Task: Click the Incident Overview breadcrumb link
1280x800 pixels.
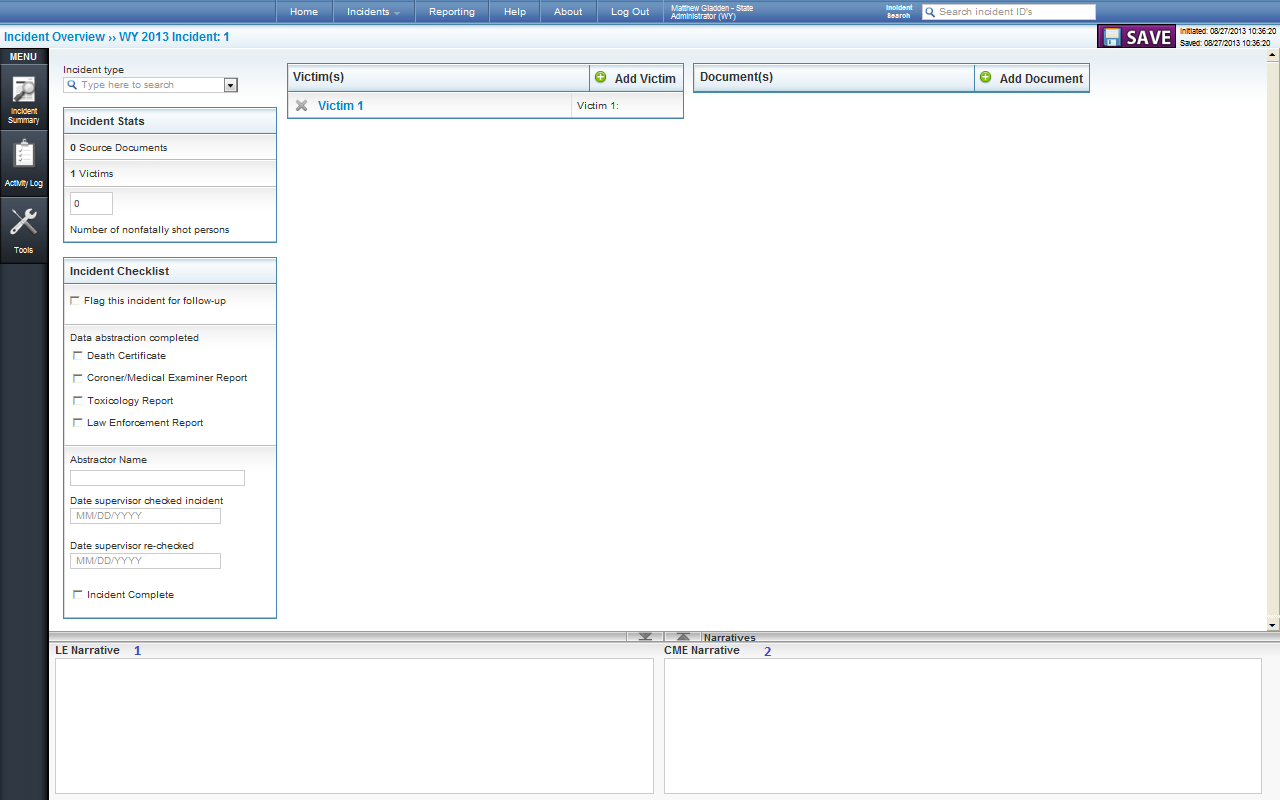Action: (54, 37)
